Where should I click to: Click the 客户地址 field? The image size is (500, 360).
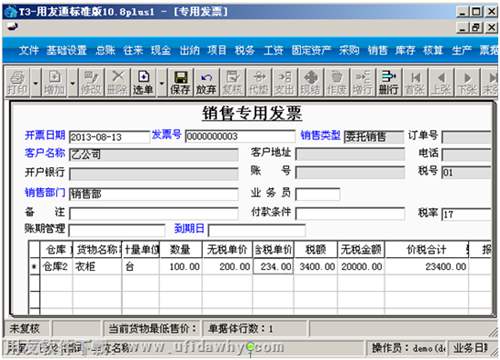350,155
